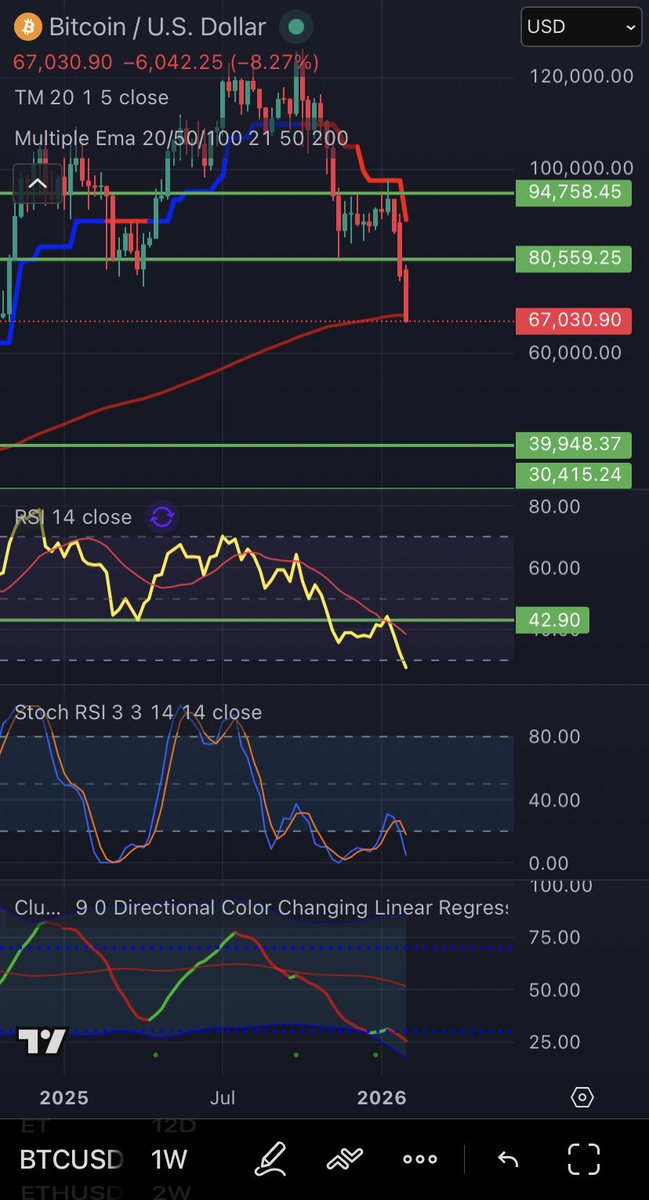Click the 2025 time axis label
The width and height of the screenshot is (649, 1200).
(x=64, y=1097)
